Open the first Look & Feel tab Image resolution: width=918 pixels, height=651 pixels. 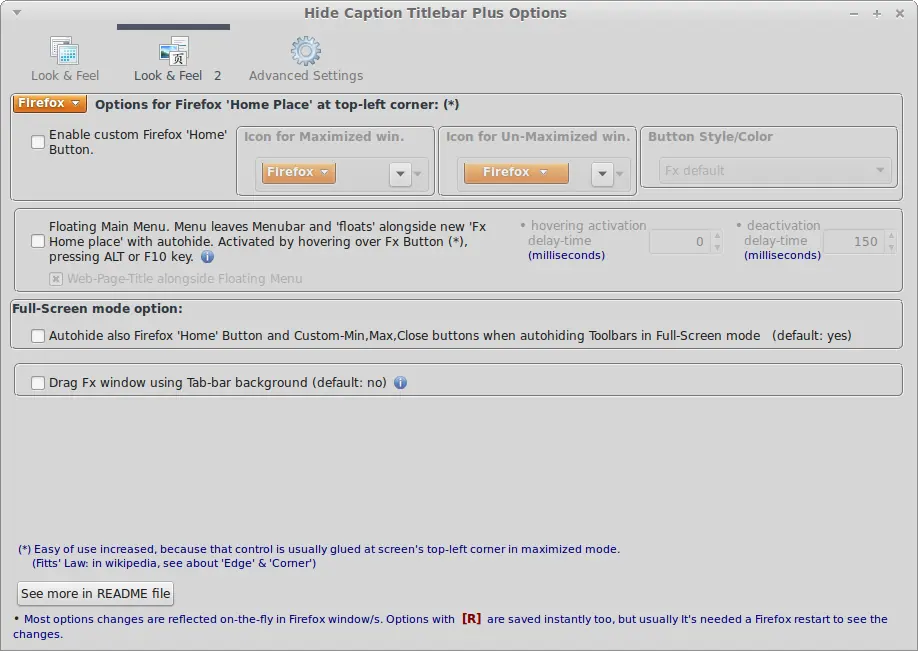[x=65, y=59]
